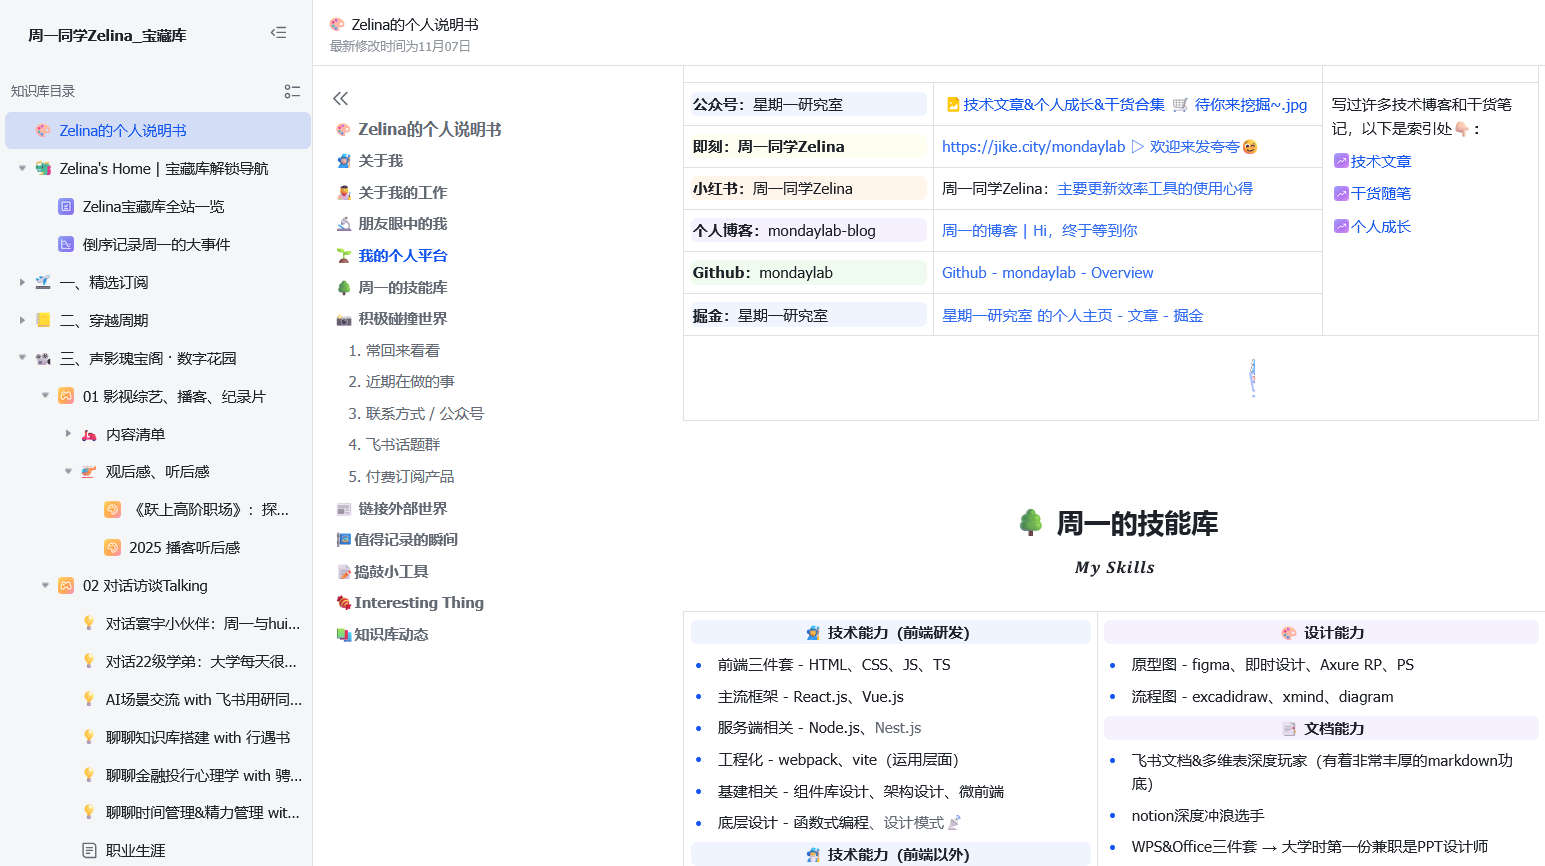
Task: Collapse the 观后感、听后感 tree node
Action: (x=68, y=471)
